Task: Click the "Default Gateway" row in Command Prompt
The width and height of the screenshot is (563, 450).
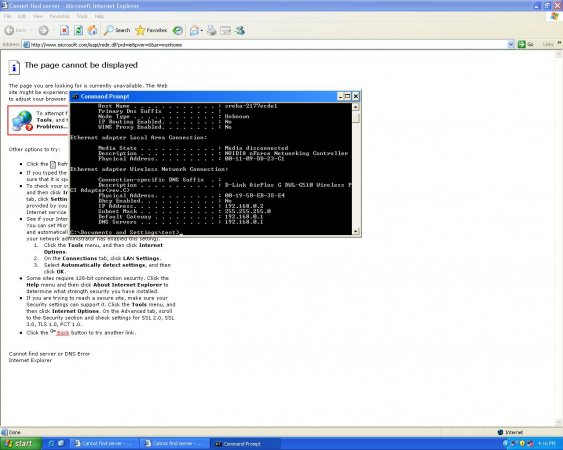Action: [181, 217]
